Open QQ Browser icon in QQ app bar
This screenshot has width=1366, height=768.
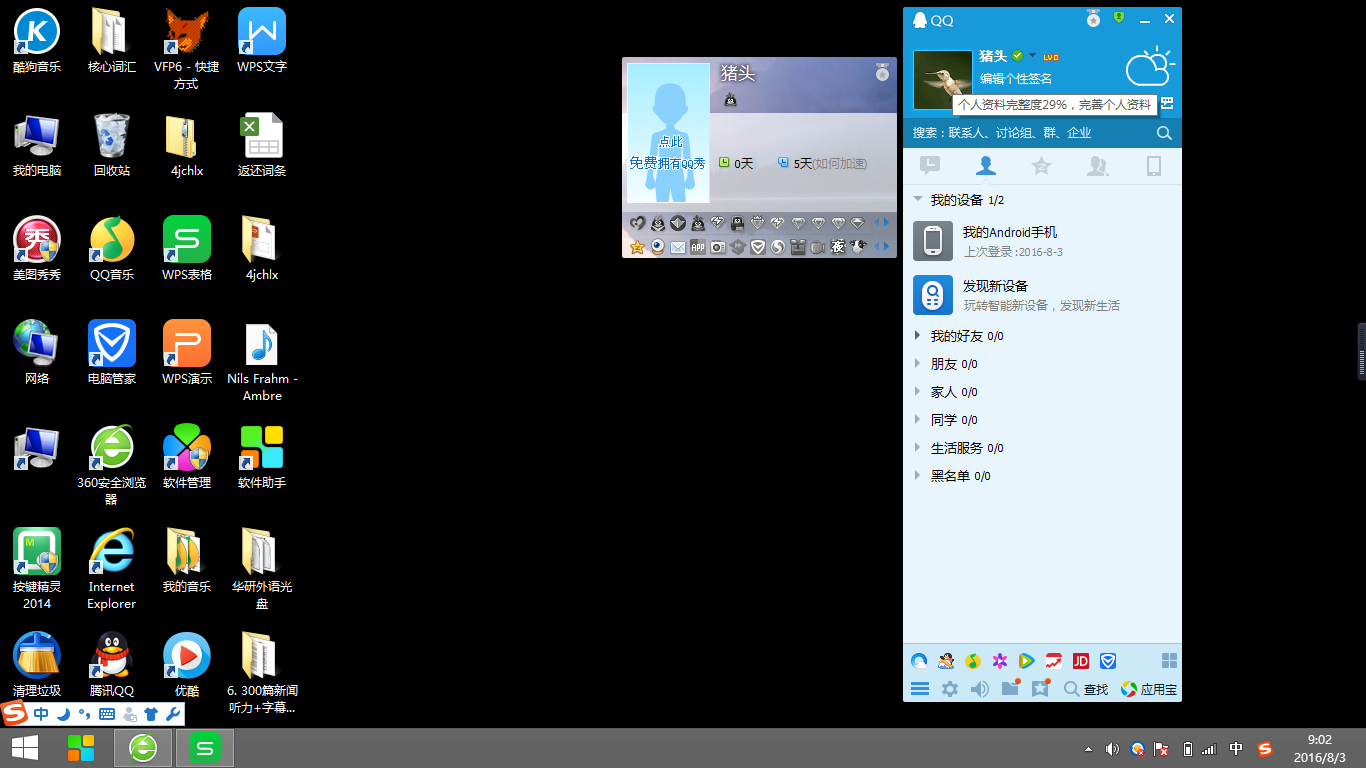[919, 661]
